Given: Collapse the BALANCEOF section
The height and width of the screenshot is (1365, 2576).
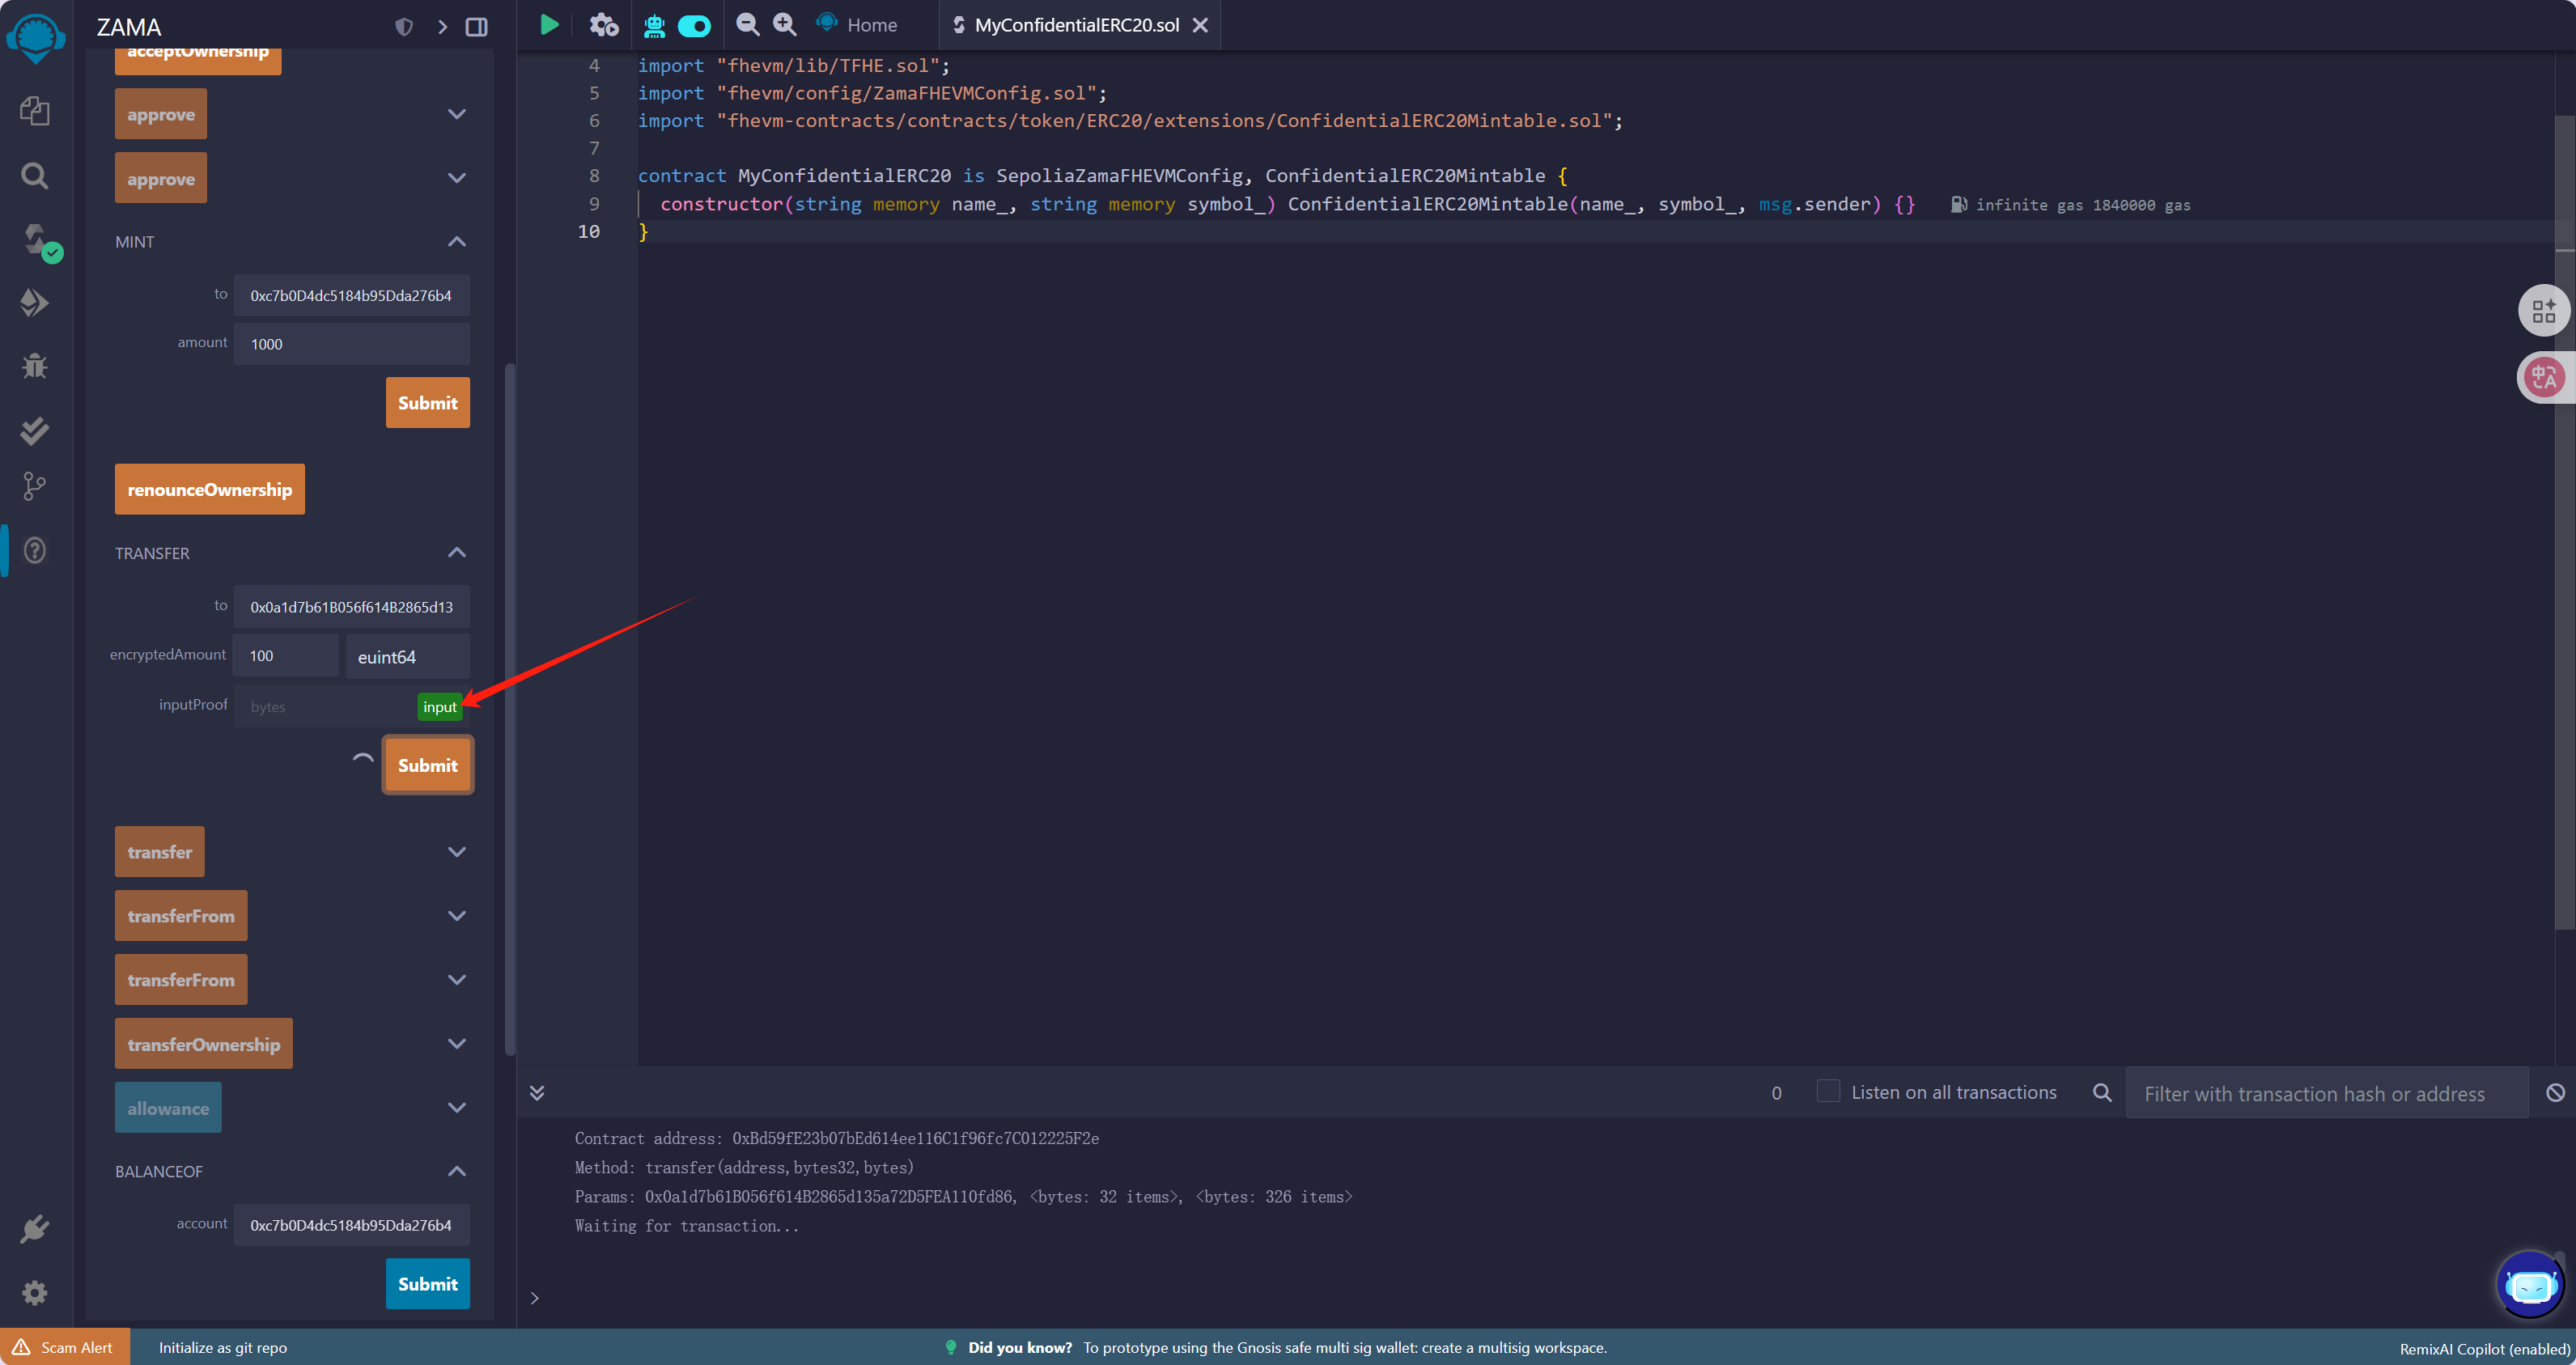Looking at the screenshot, I should click(457, 1171).
